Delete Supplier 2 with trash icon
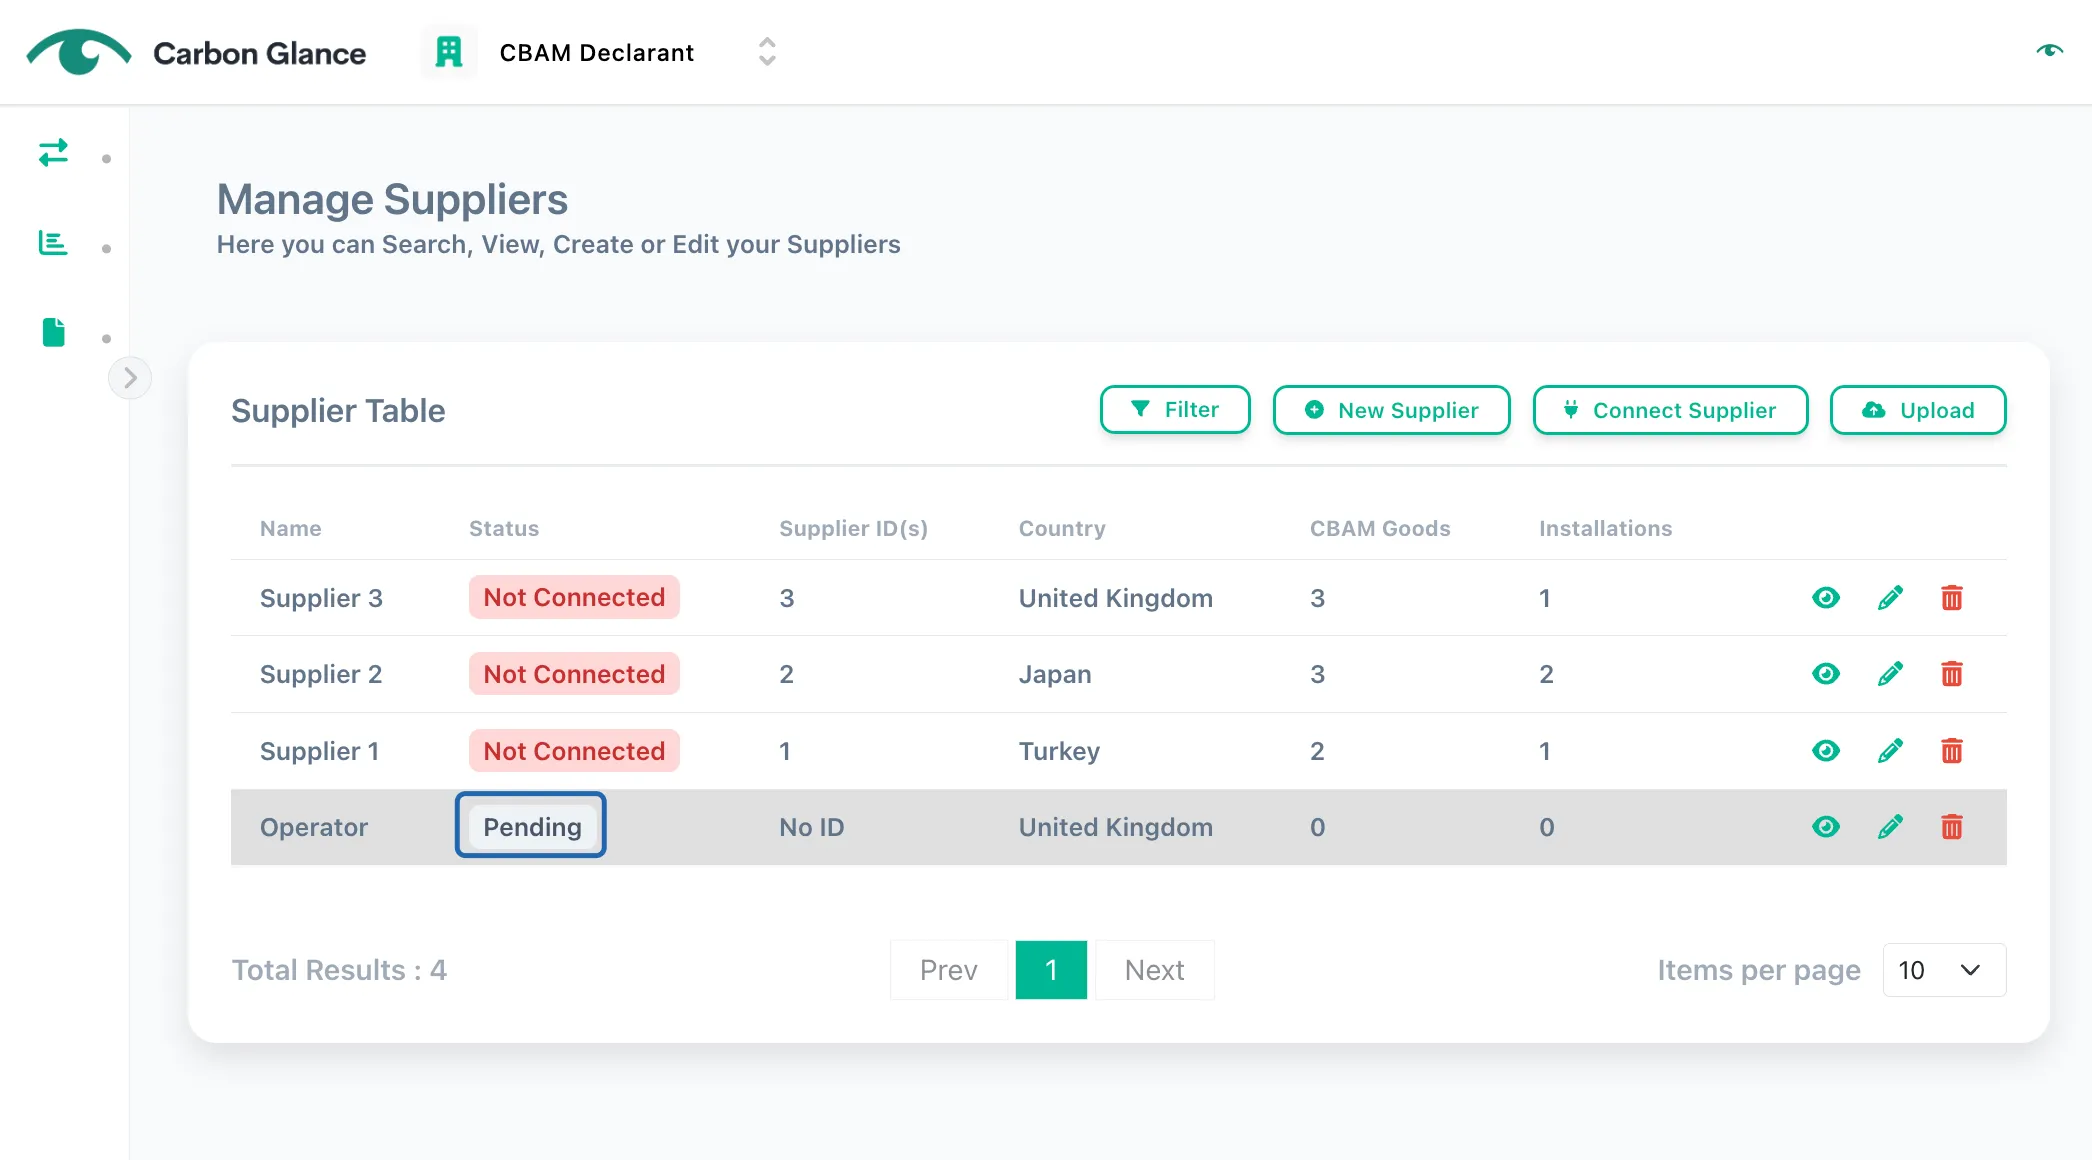 pos(1952,674)
